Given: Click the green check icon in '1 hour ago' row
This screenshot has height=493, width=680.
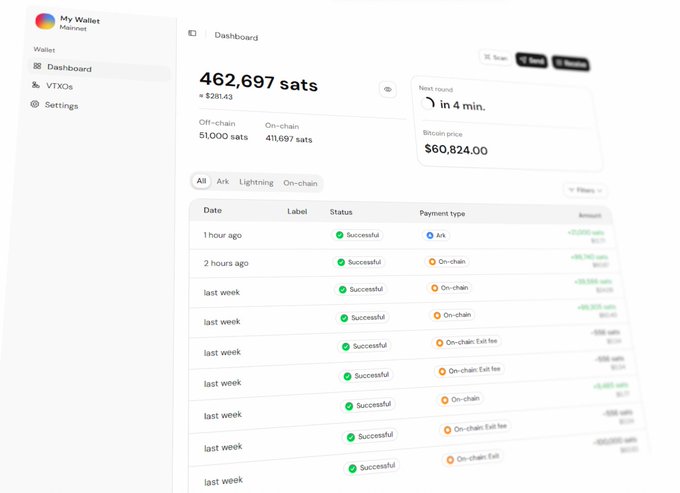Looking at the screenshot, I should (340, 235).
